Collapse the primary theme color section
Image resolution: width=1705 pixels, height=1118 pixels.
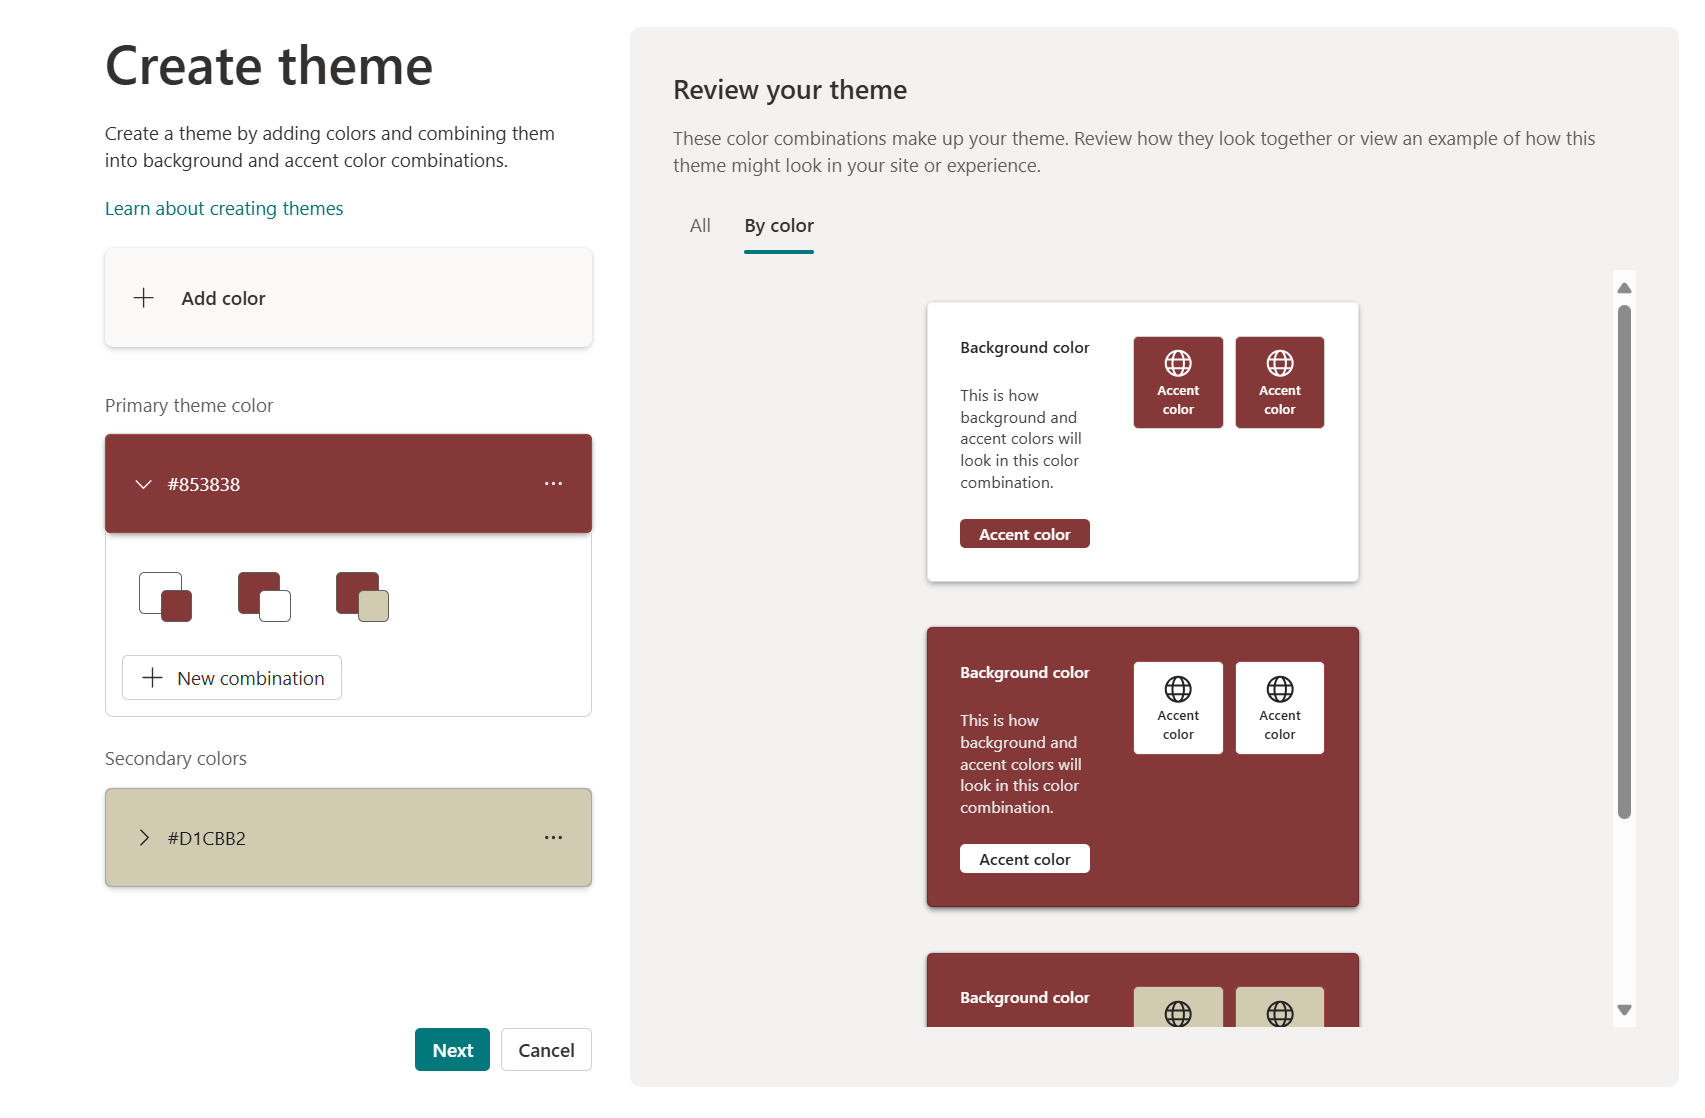click(x=143, y=484)
